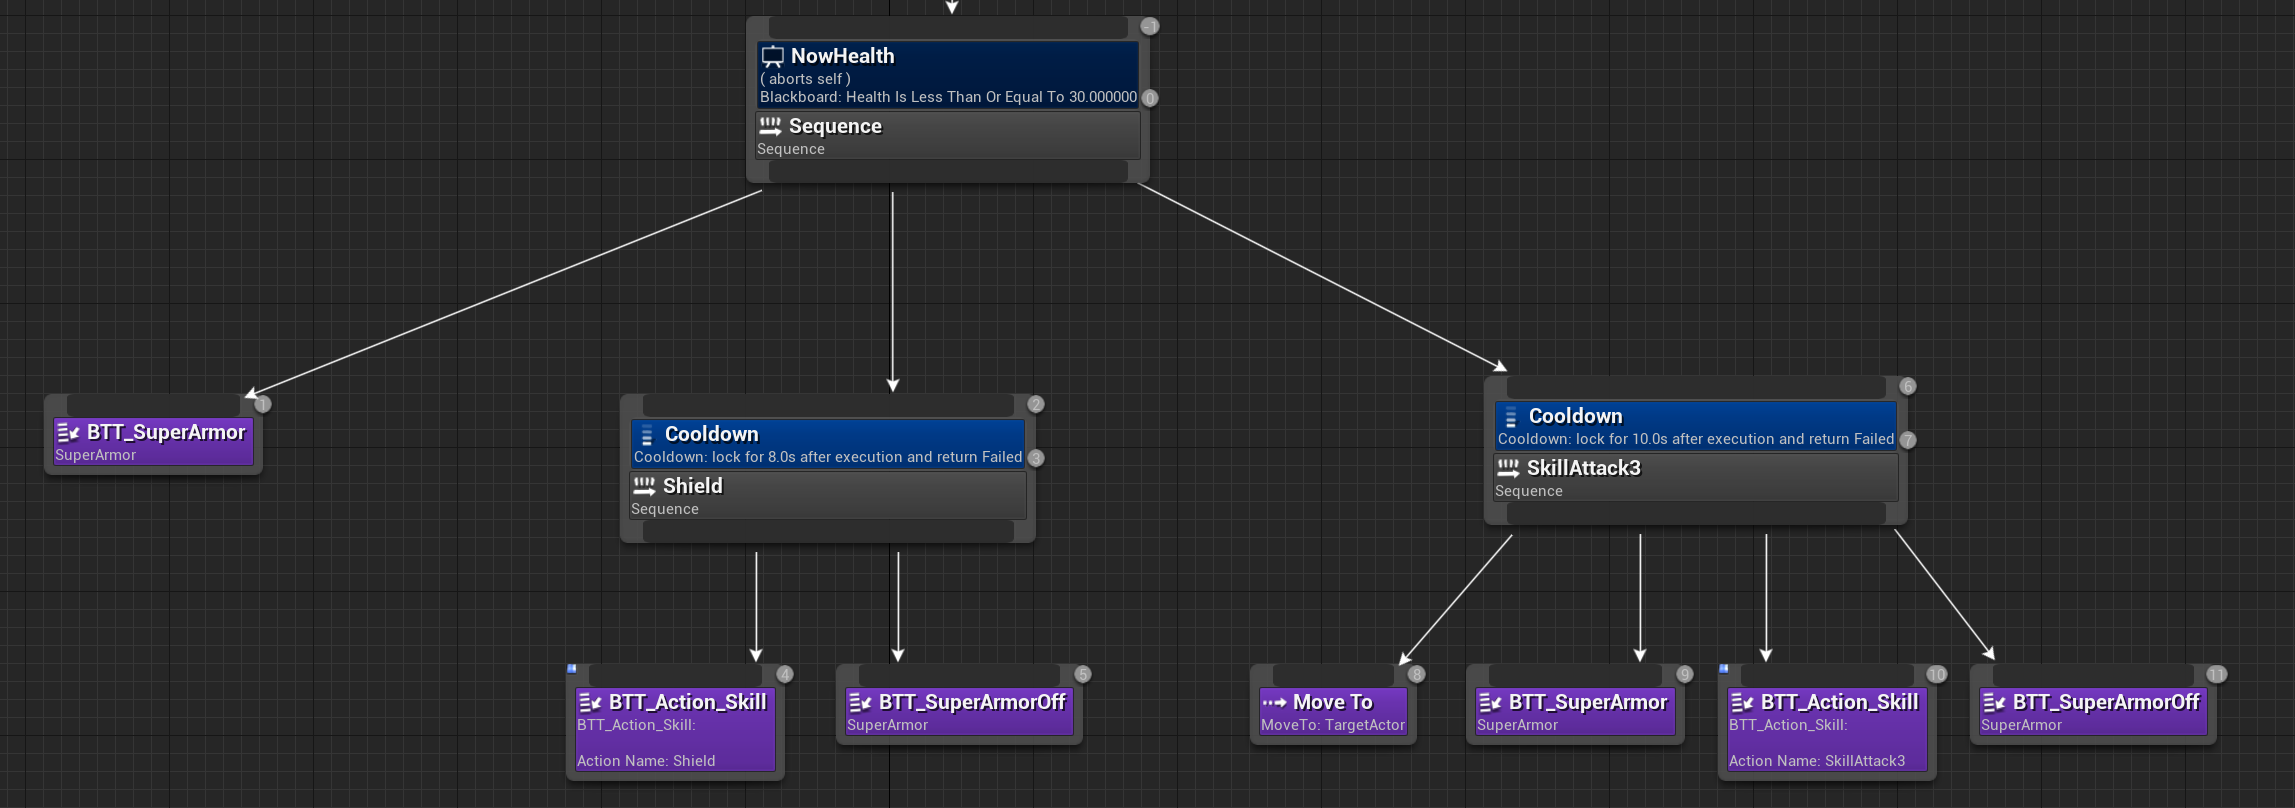Image resolution: width=2295 pixels, height=808 pixels.
Task: Click the Move To arrow icon
Action: coord(1274,703)
